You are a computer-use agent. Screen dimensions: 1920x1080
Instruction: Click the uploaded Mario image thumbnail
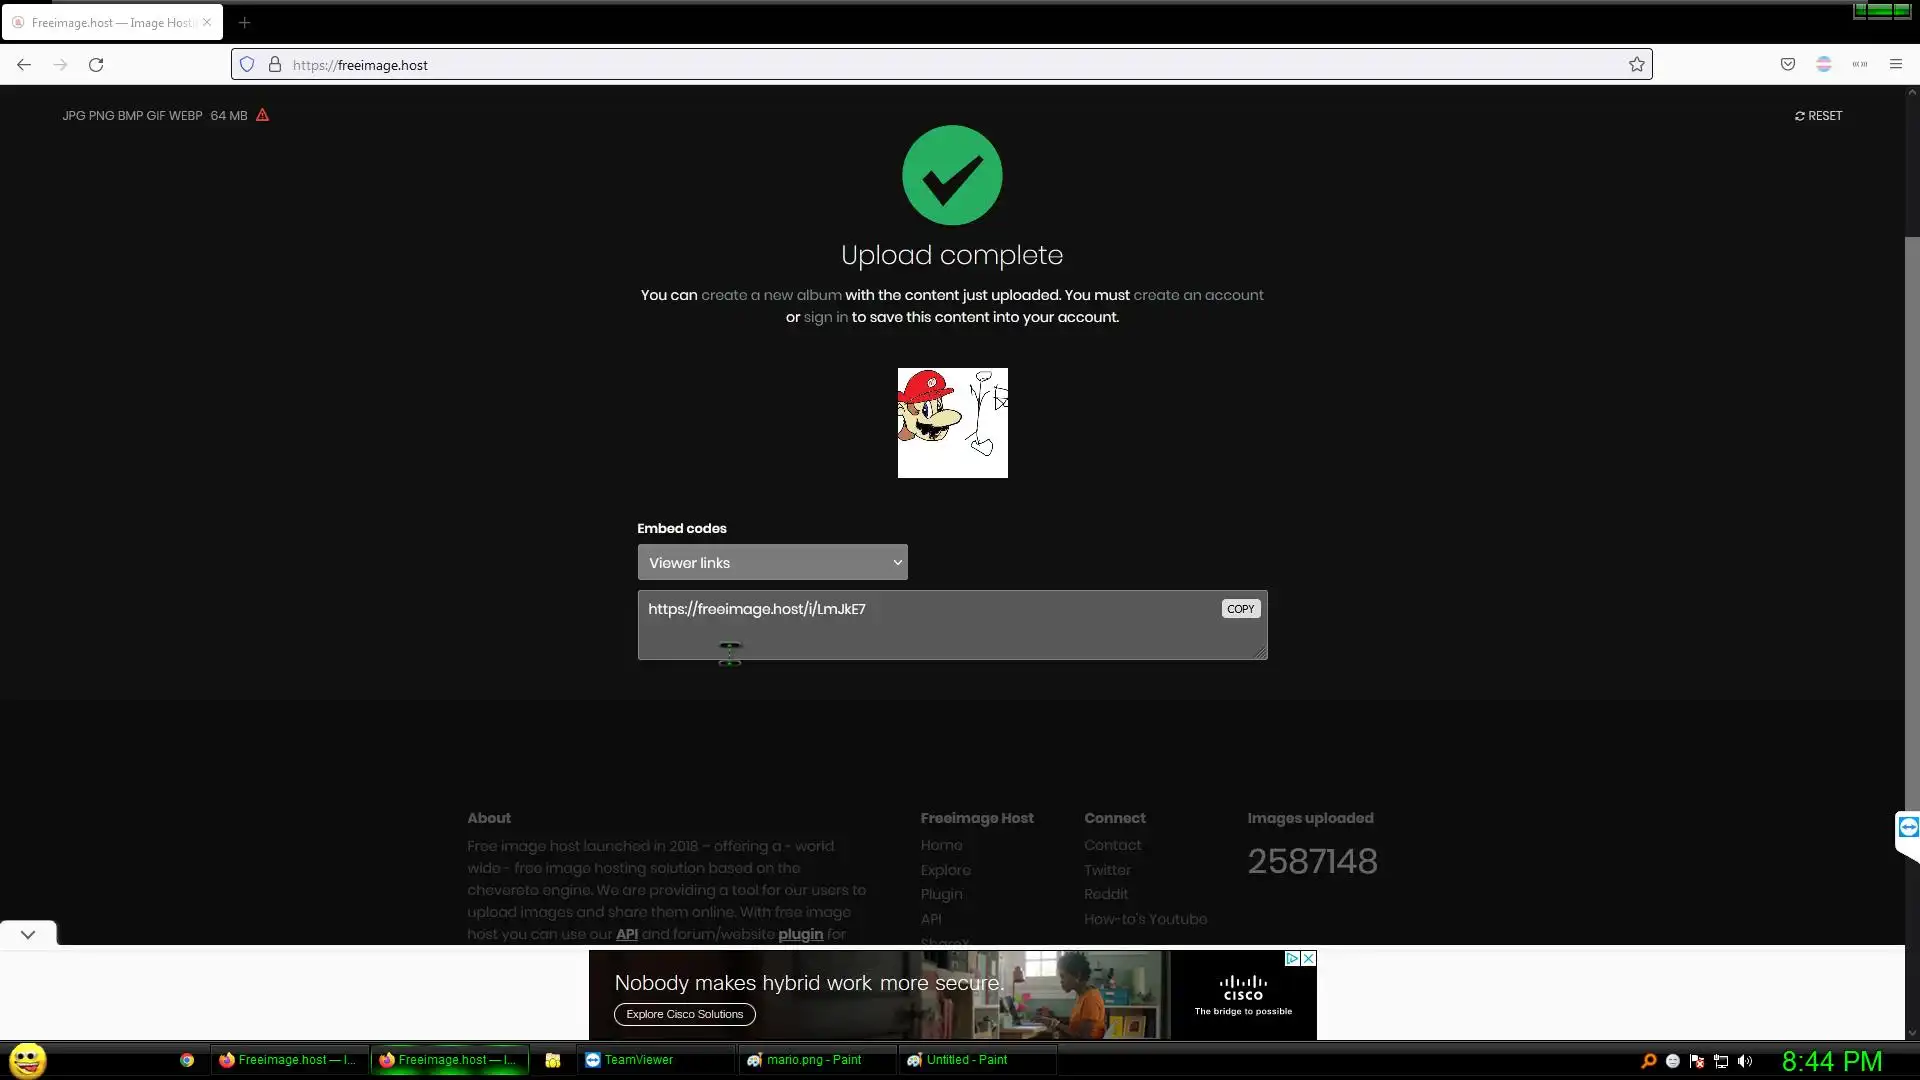[952, 423]
